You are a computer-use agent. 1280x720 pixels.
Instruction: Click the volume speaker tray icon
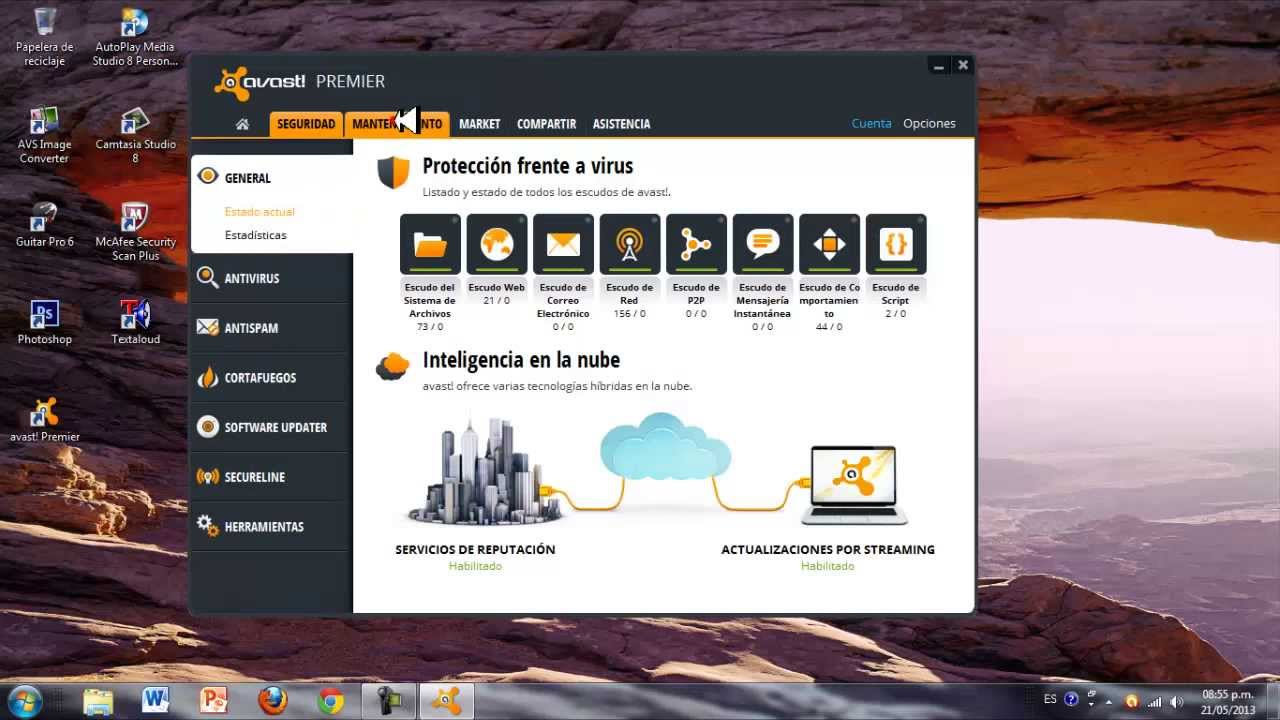[1177, 701]
